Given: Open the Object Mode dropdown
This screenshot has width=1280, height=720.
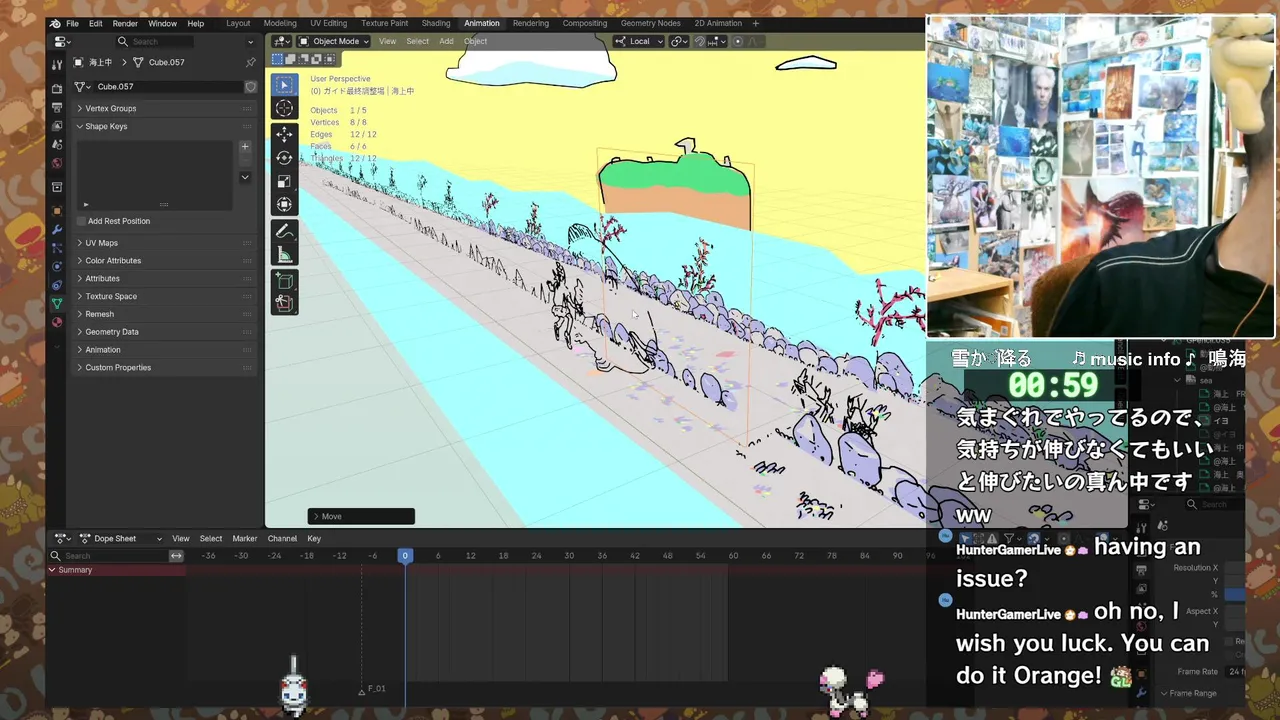Looking at the screenshot, I should (x=334, y=41).
